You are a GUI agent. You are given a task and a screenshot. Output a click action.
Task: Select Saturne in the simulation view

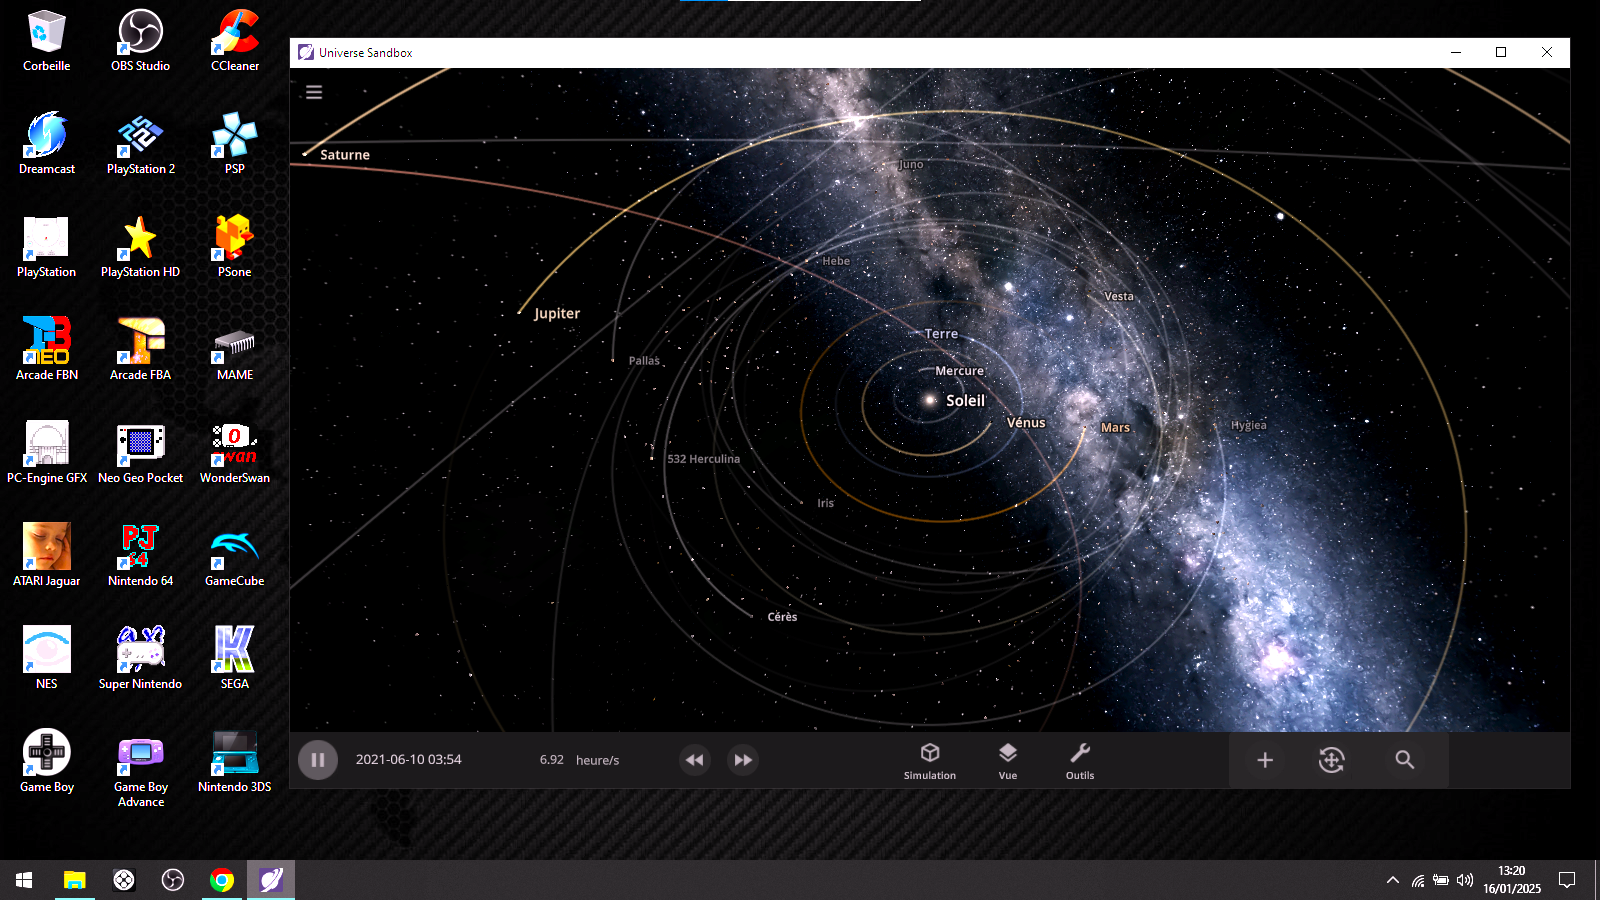pos(344,155)
